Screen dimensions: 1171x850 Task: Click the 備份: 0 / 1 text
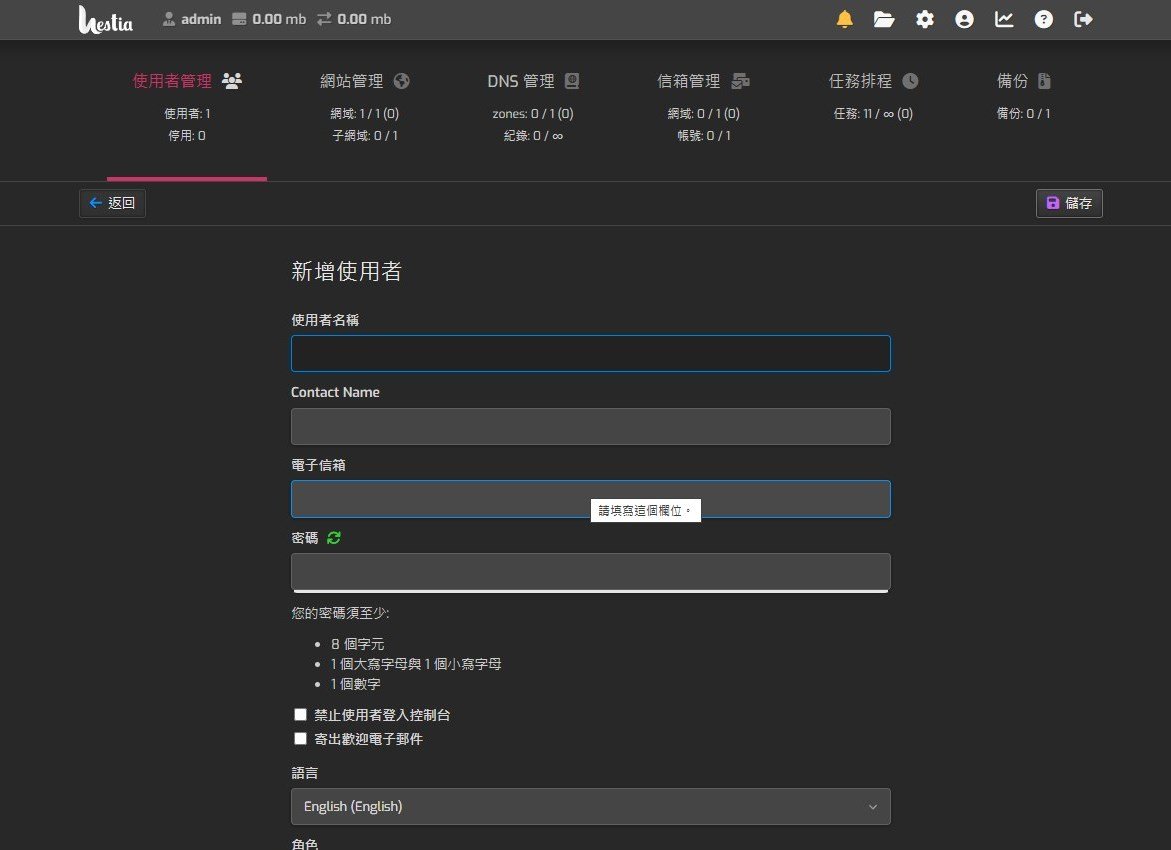1023,114
